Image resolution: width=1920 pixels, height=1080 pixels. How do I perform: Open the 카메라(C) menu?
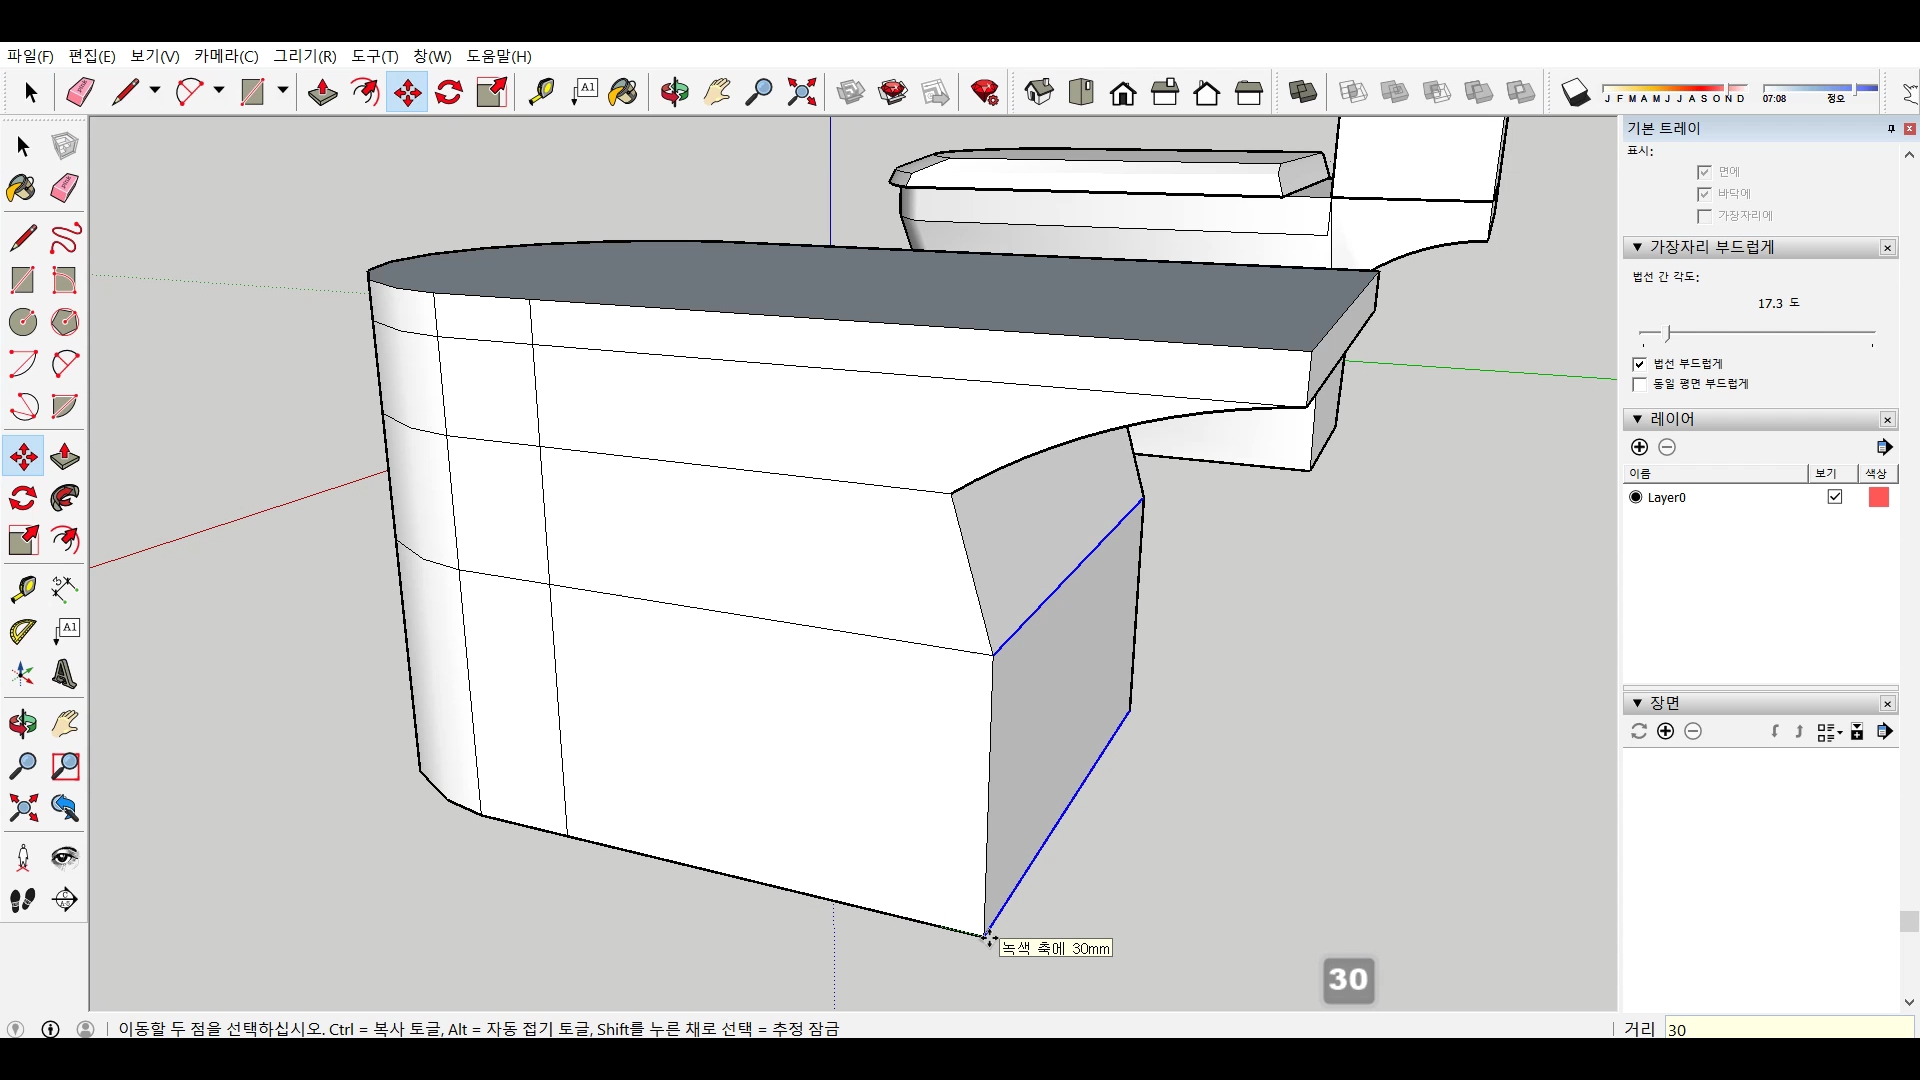click(226, 56)
